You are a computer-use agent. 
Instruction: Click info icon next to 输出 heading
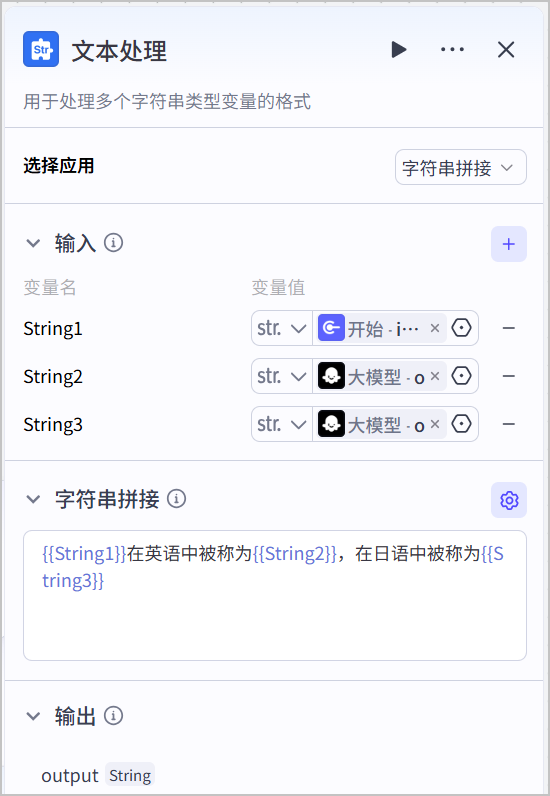coord(114,716)
